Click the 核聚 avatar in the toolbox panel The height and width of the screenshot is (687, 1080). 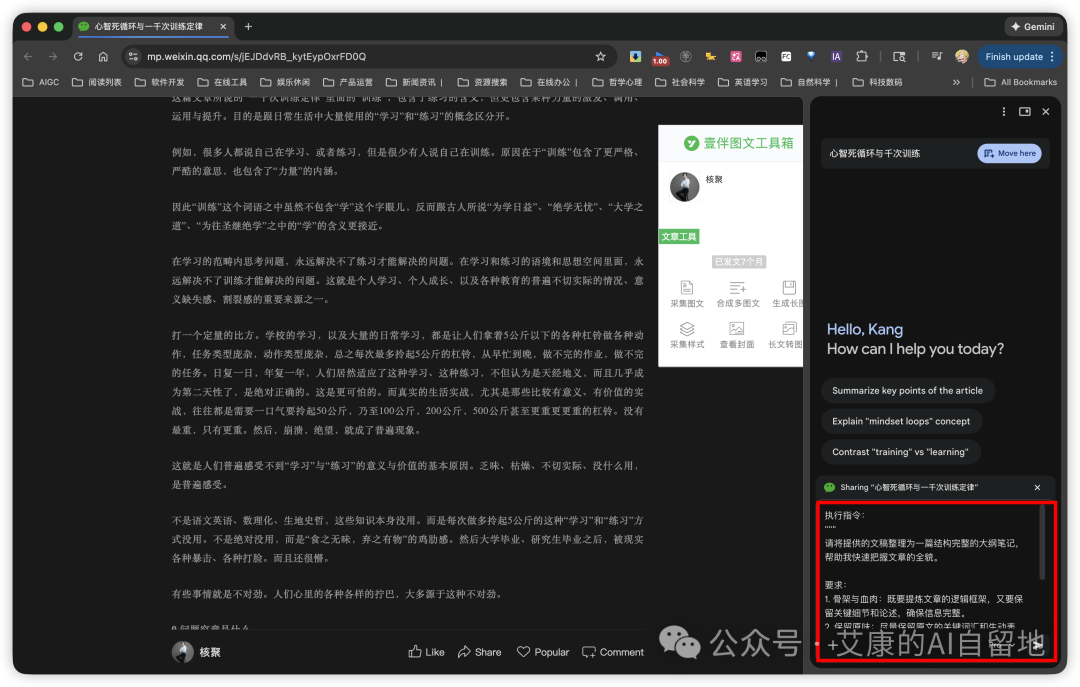(x=685, y=187)
